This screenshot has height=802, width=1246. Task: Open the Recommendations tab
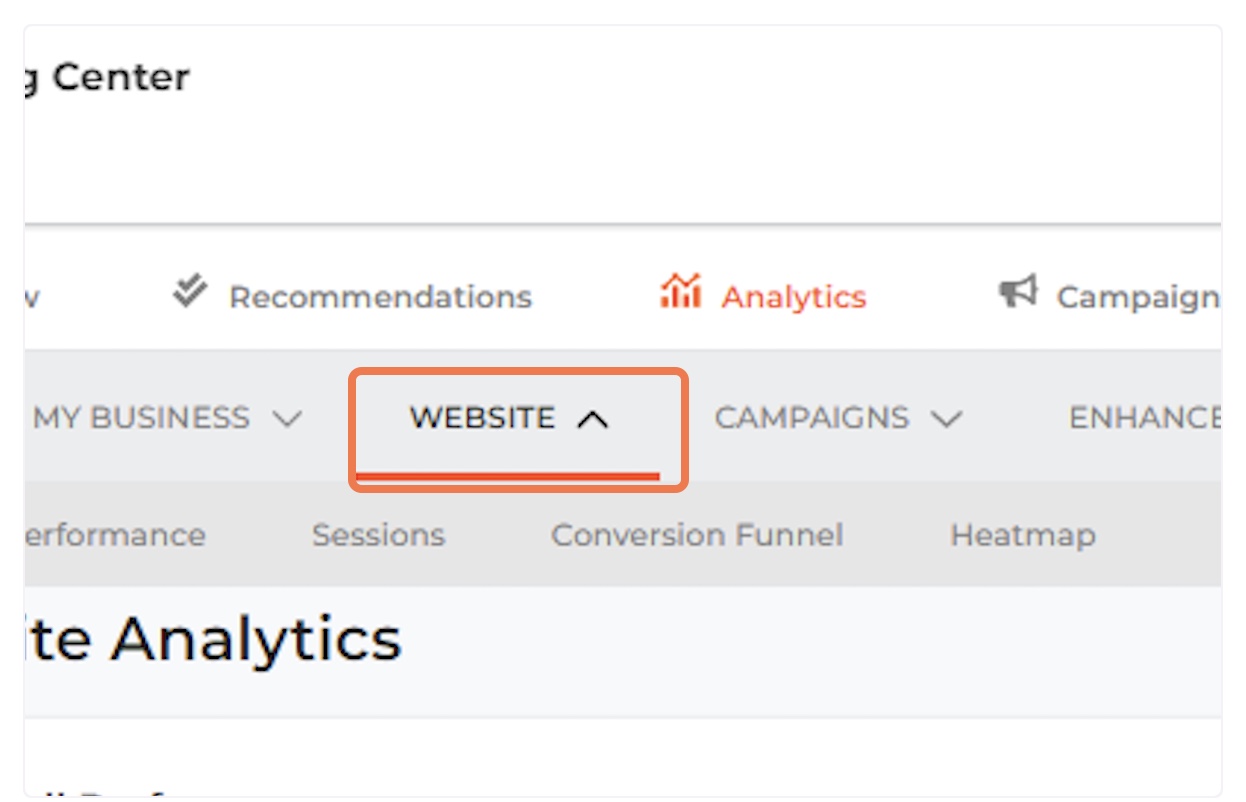click(x=380, y=297)
